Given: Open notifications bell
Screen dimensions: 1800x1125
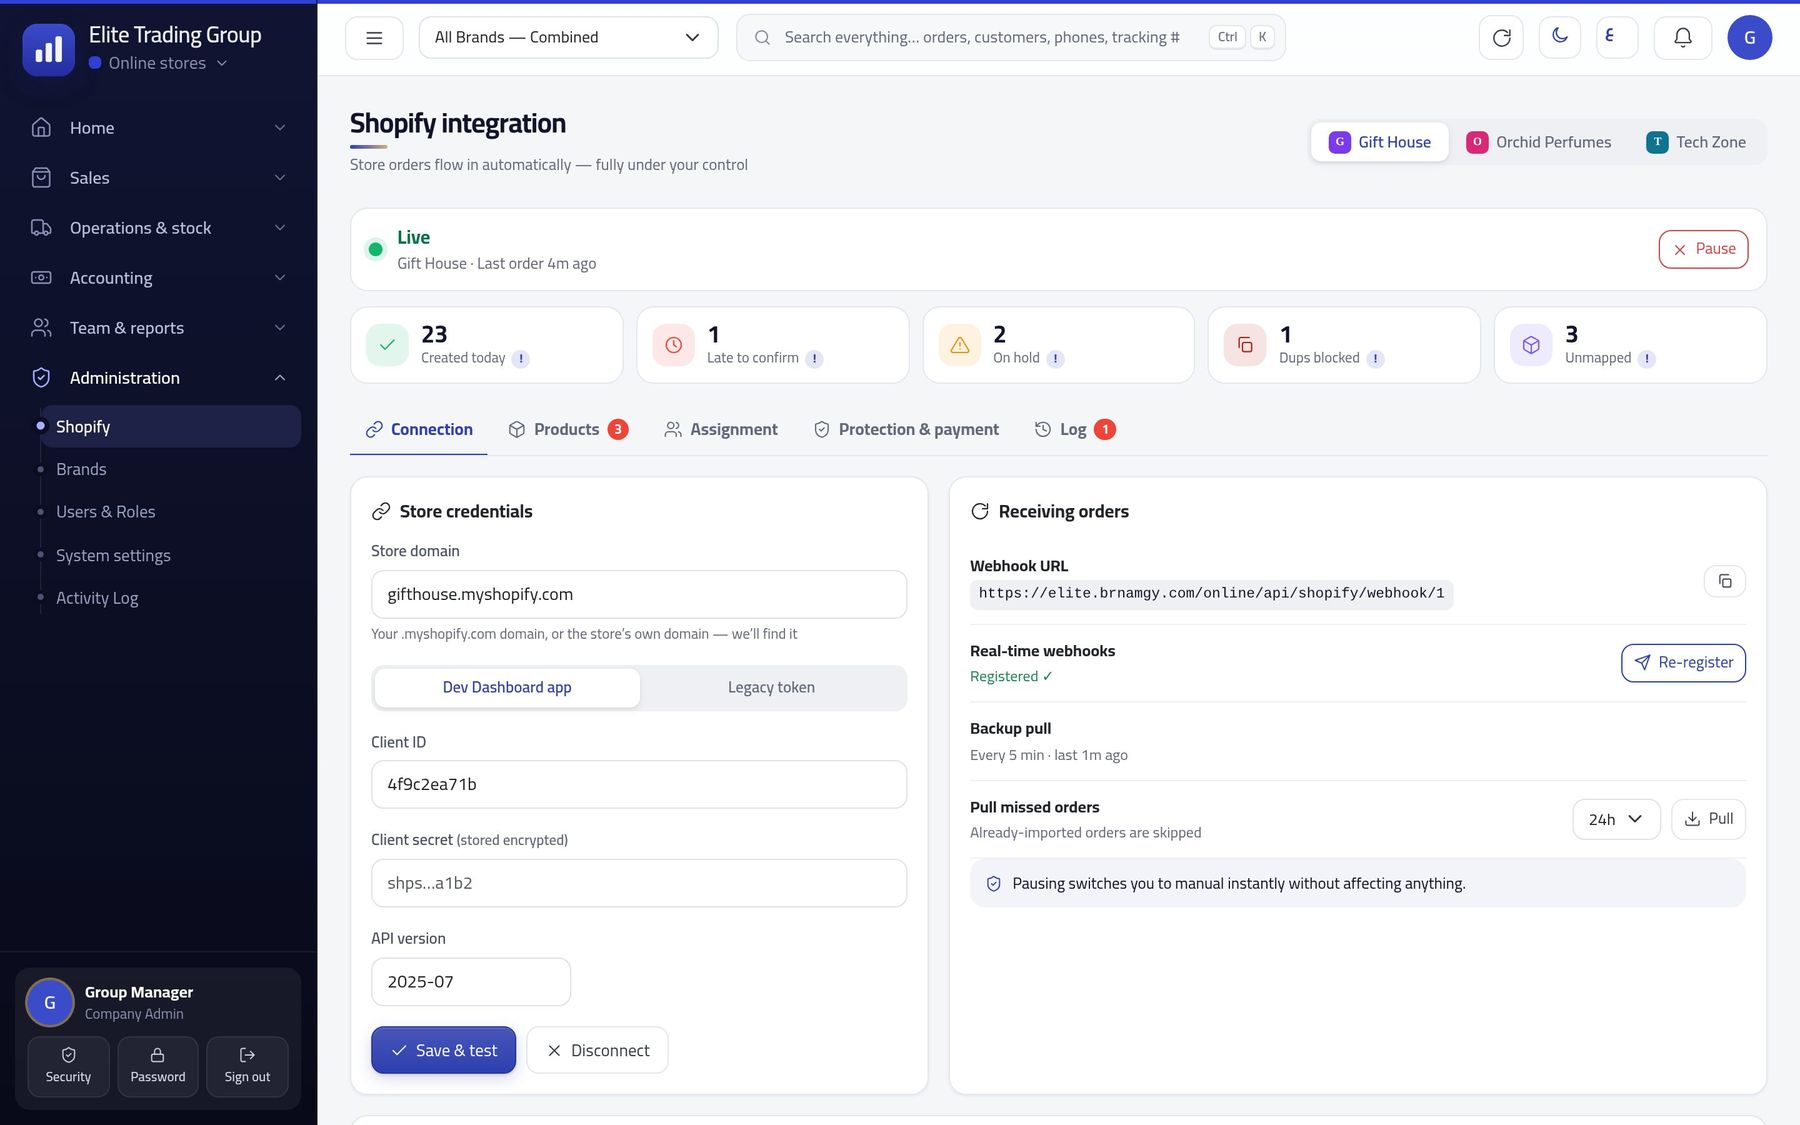Looking at the screenshot, I should pos(1683,38).
